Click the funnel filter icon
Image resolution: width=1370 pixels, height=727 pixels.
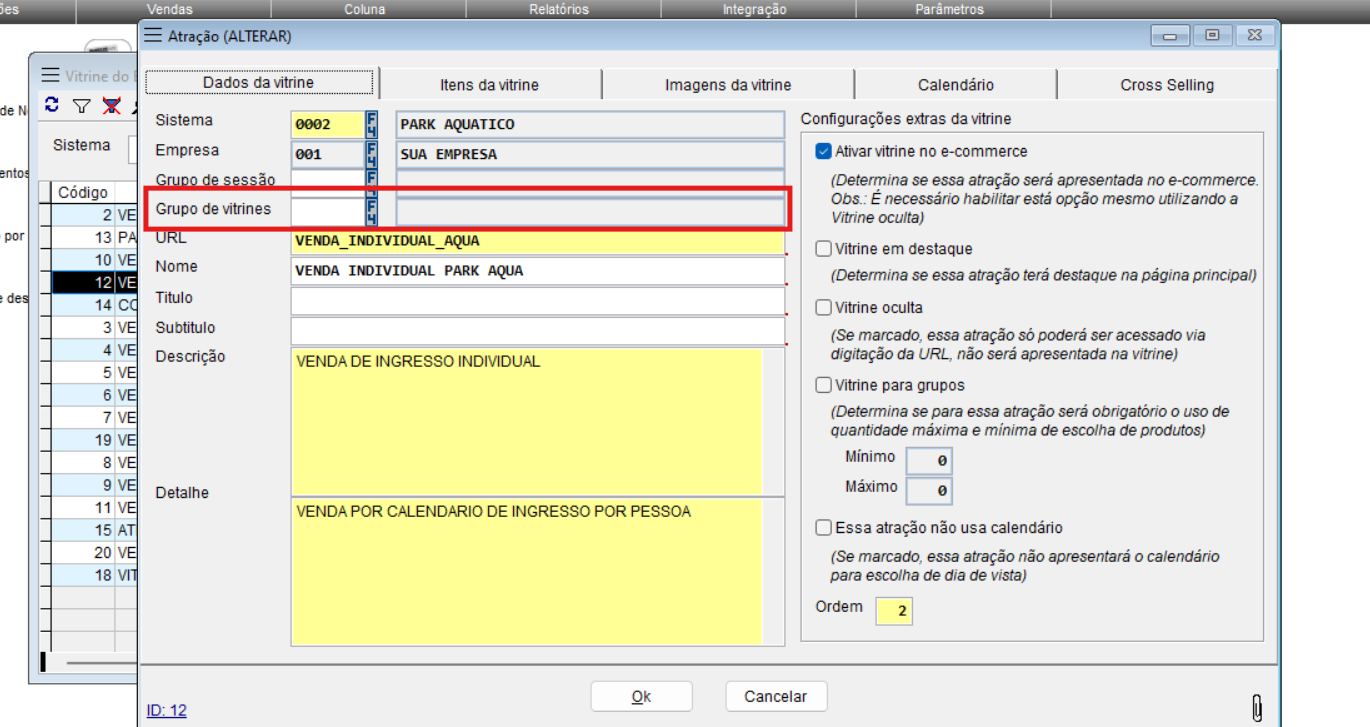tap(82, 105)
